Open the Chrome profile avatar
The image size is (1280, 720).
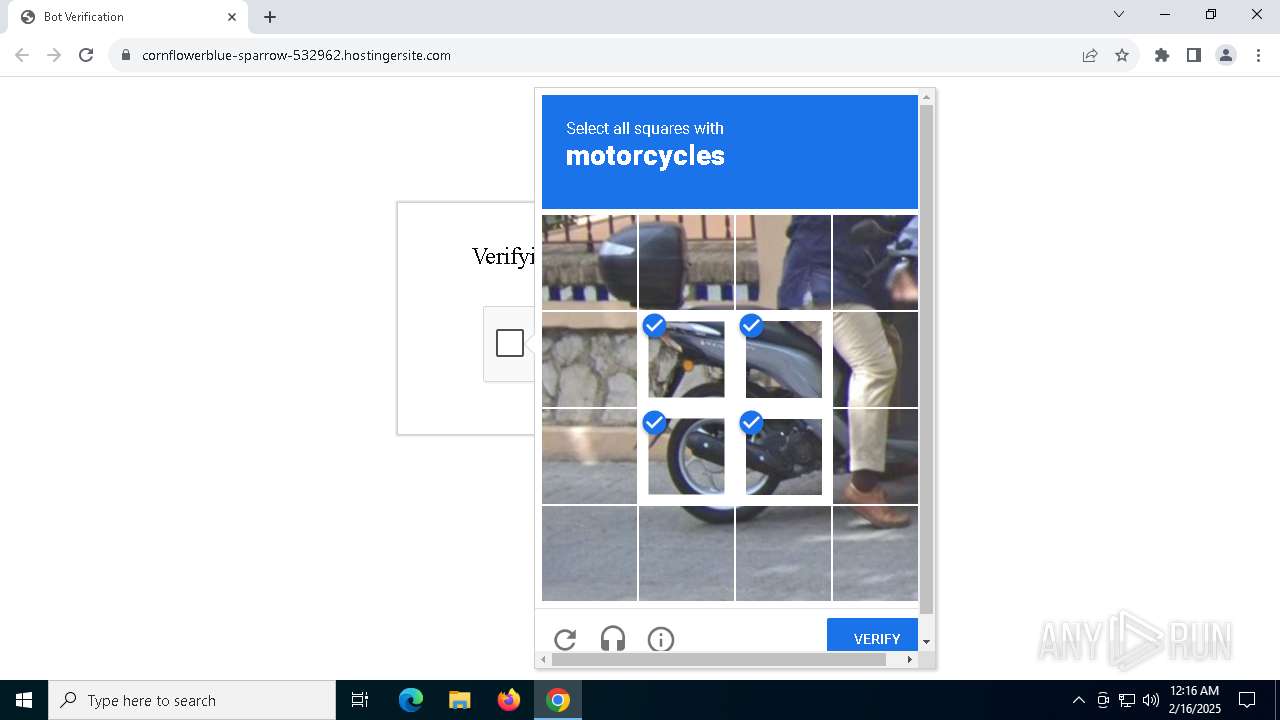click(1226, 55)
